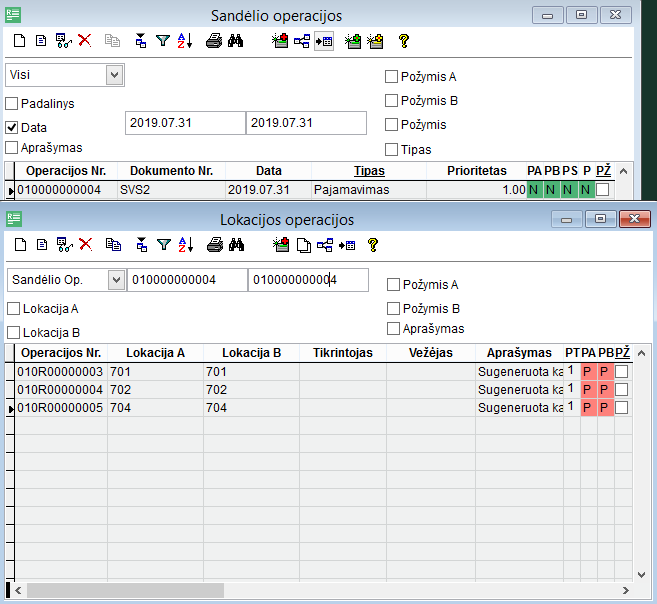Click the yellow help question mark in Lokacijos operacijos
Image resolution: width=657 pixels, height=604 pixels.
(x=372, y=244)
